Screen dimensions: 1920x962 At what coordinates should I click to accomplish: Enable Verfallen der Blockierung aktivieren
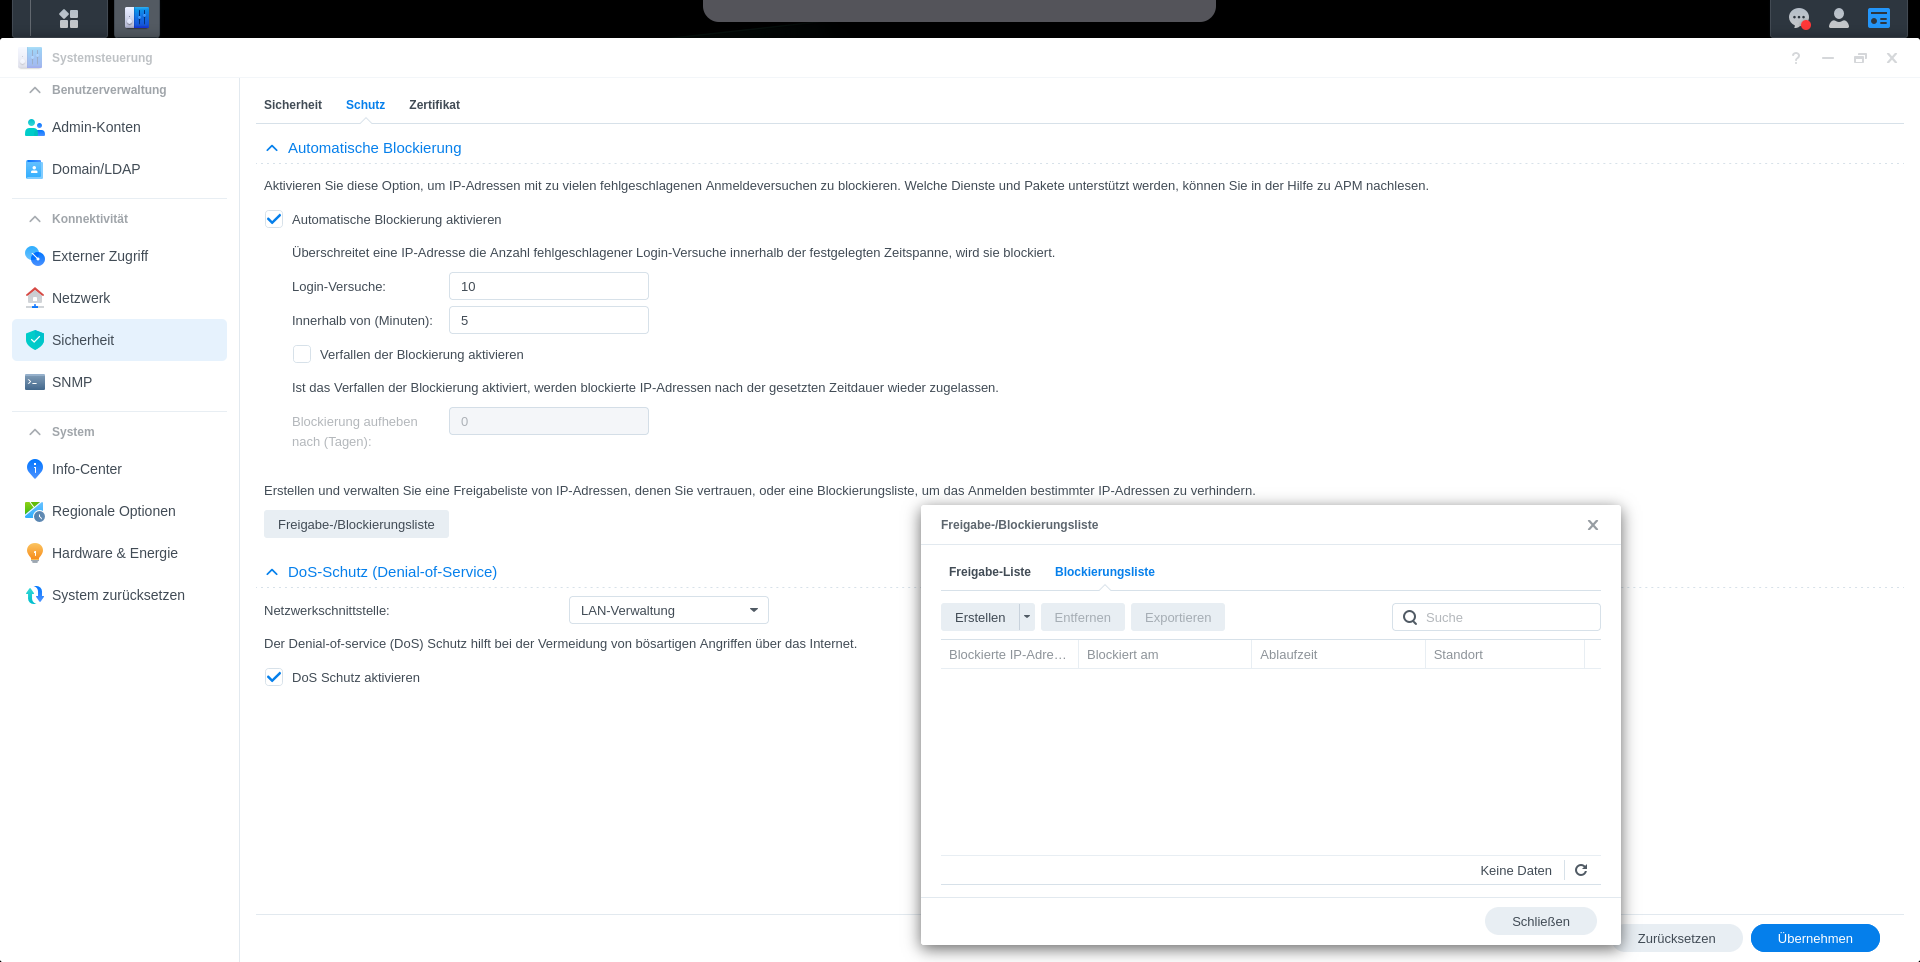302,354
